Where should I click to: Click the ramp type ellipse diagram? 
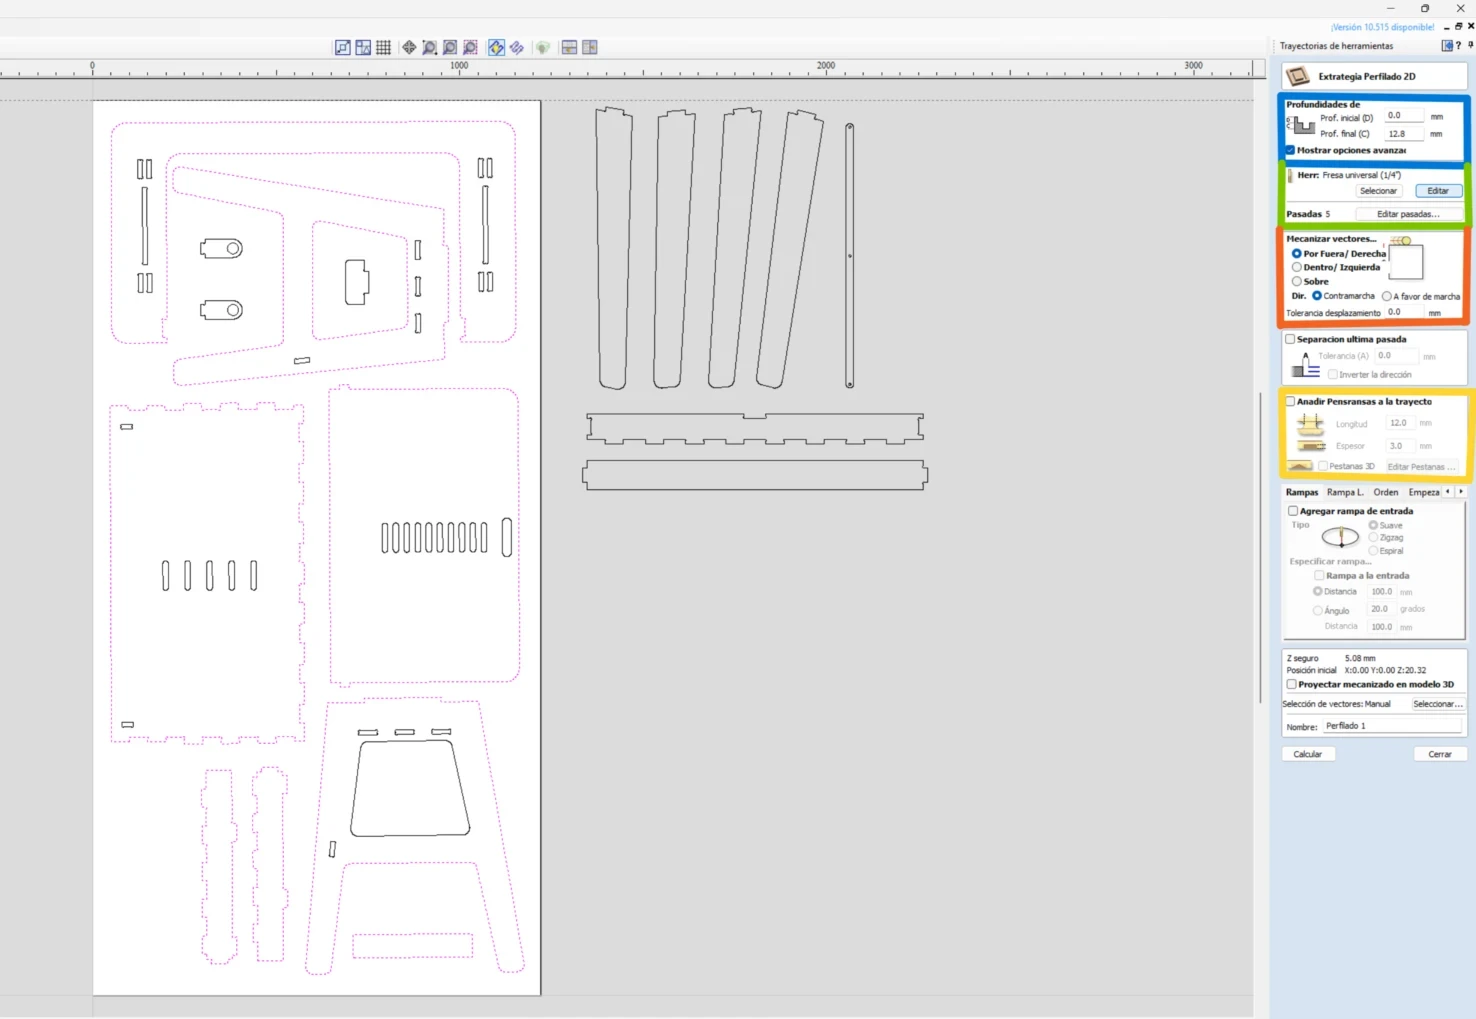[1340, 537]
